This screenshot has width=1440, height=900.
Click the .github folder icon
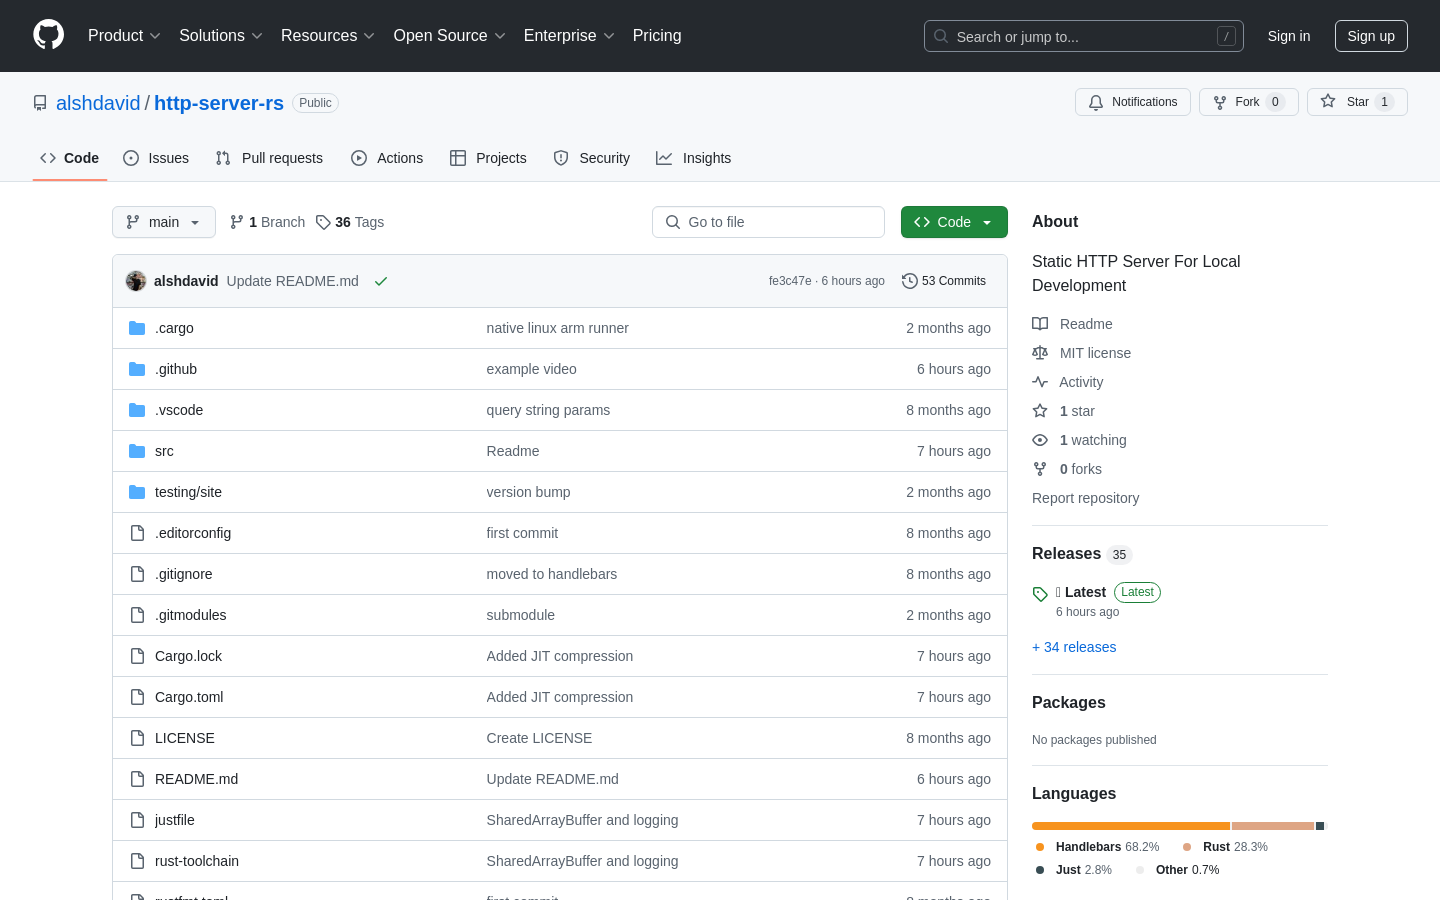(137, 369)
